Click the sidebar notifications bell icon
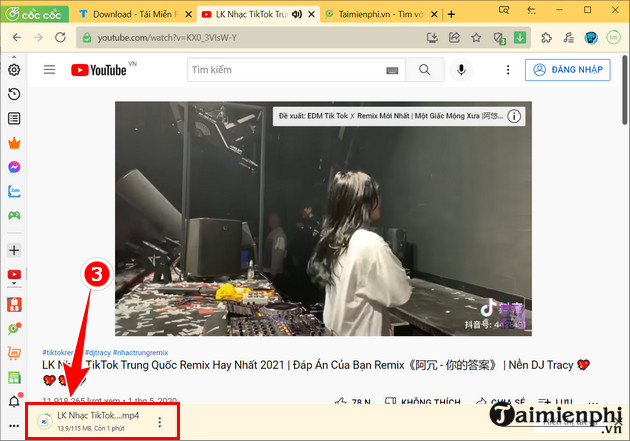The width and height of the screenshot is (630, 441). coord(14,401)
